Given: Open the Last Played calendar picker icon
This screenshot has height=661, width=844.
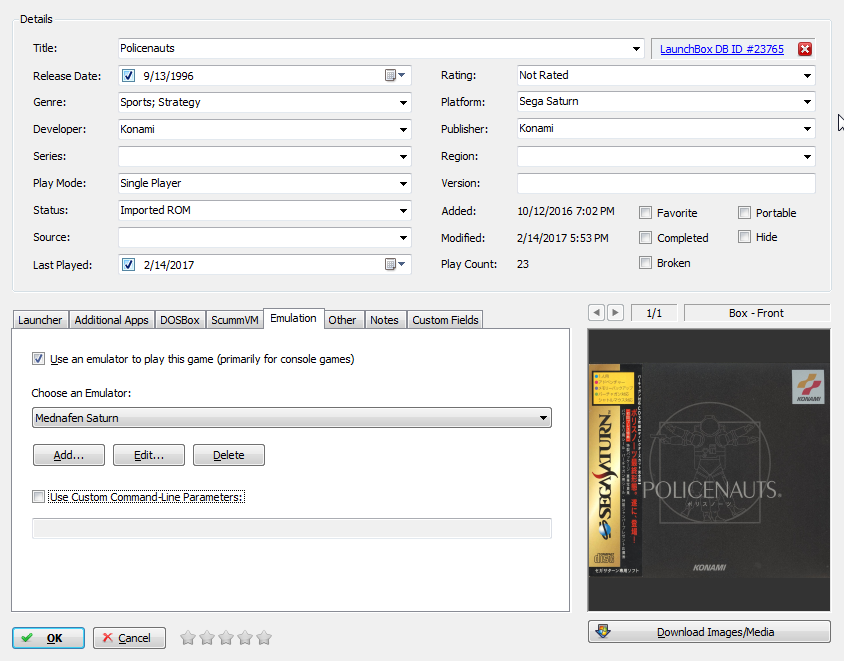Looking at the screenshot, I should pos(395,264).
